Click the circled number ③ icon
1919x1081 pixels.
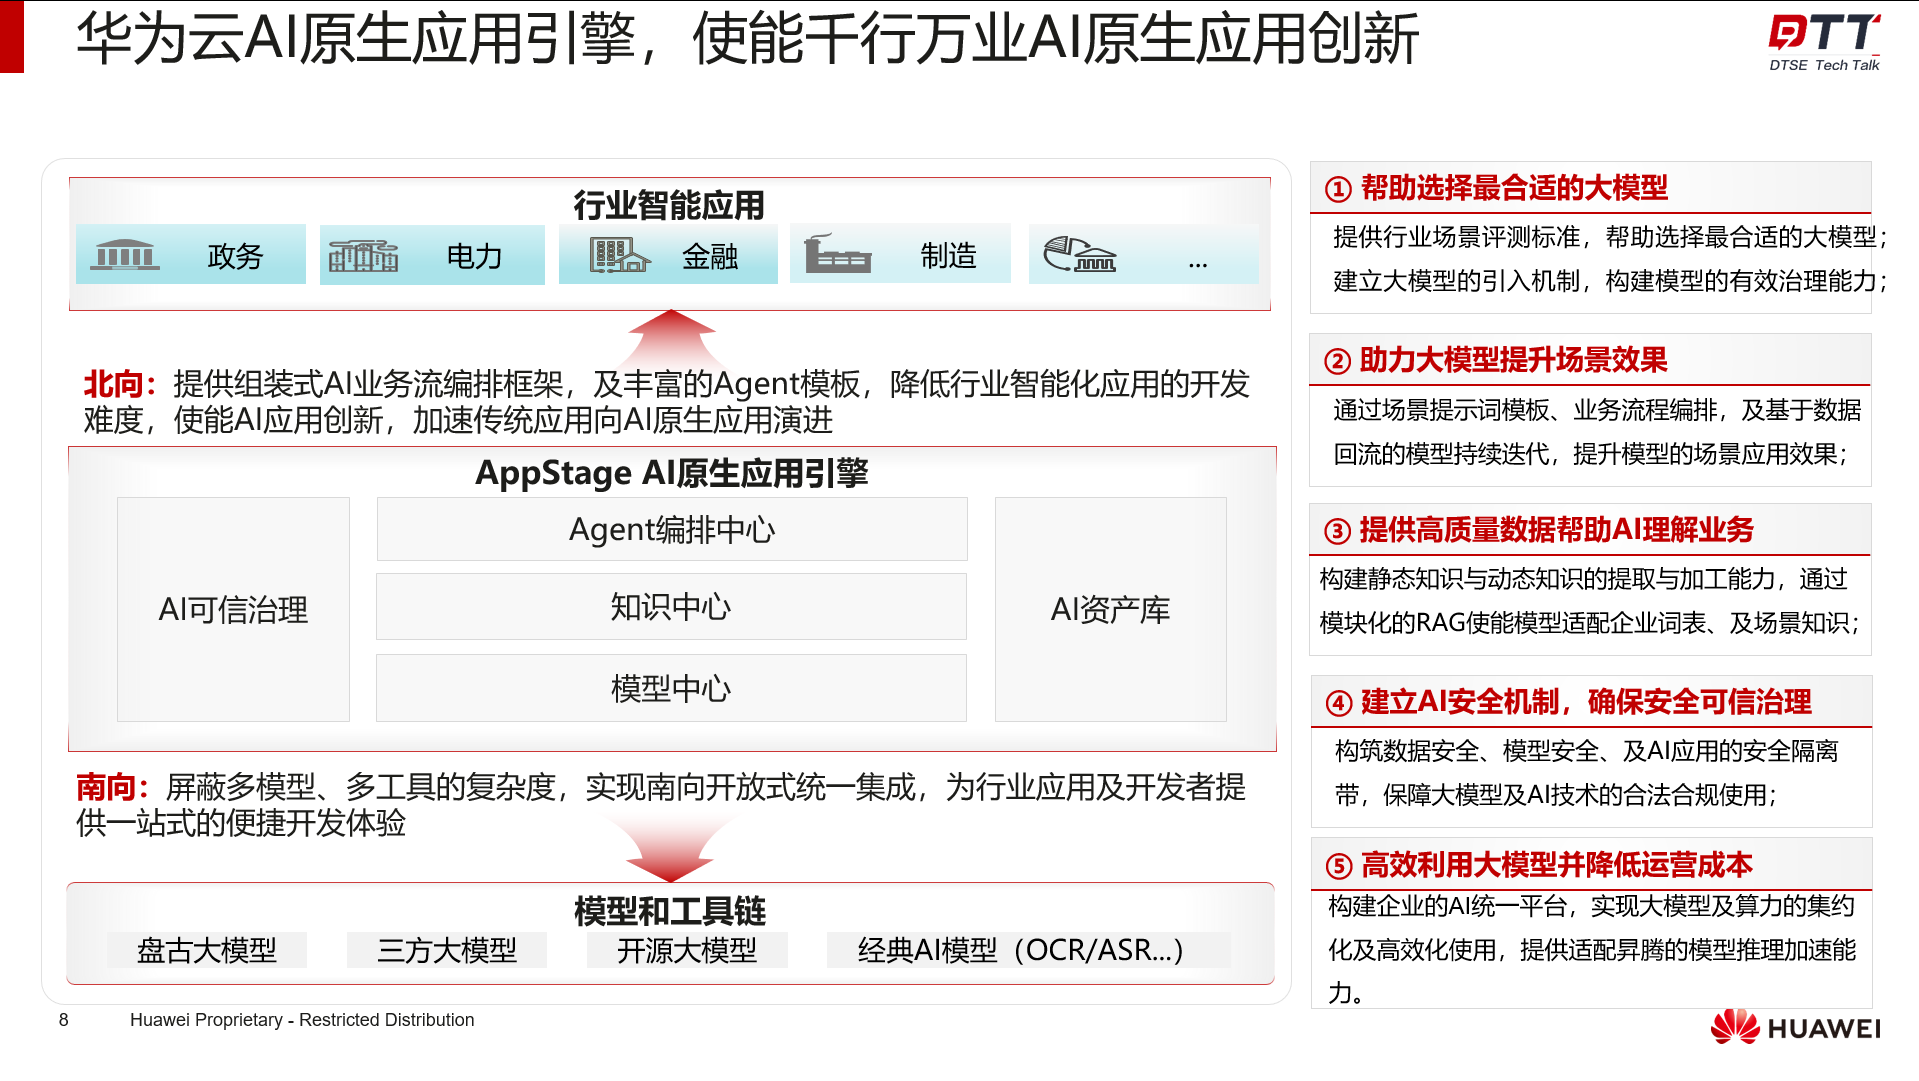pos(1338,531)
